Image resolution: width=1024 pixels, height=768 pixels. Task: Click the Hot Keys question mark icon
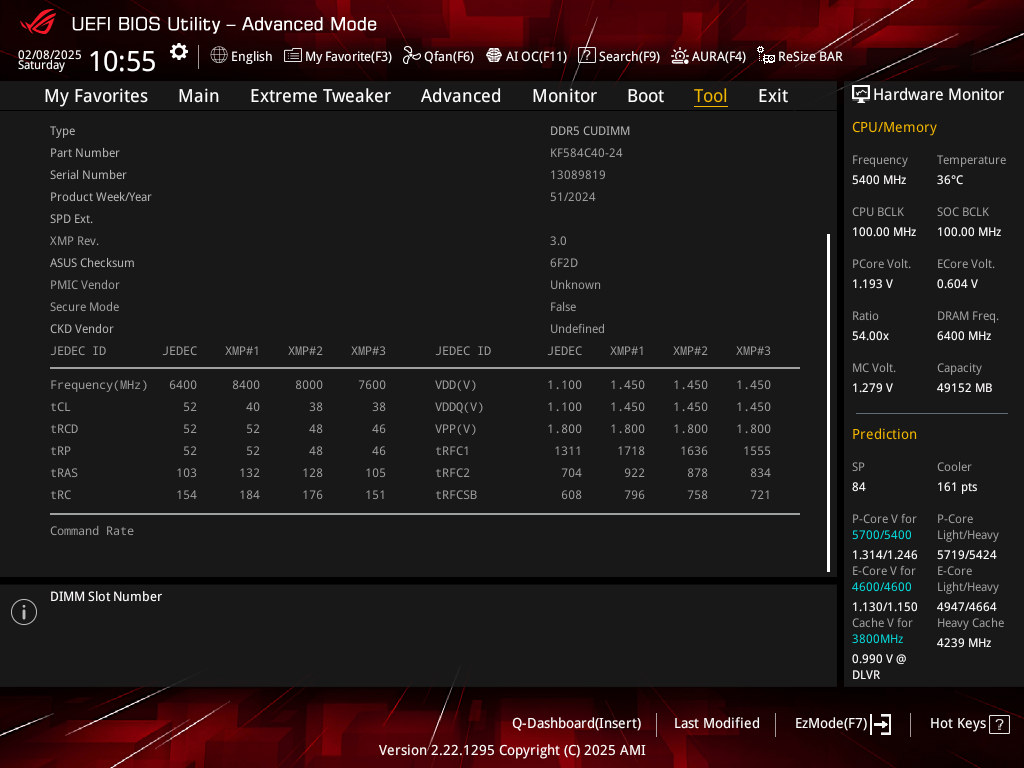click(x=999, y=724)
